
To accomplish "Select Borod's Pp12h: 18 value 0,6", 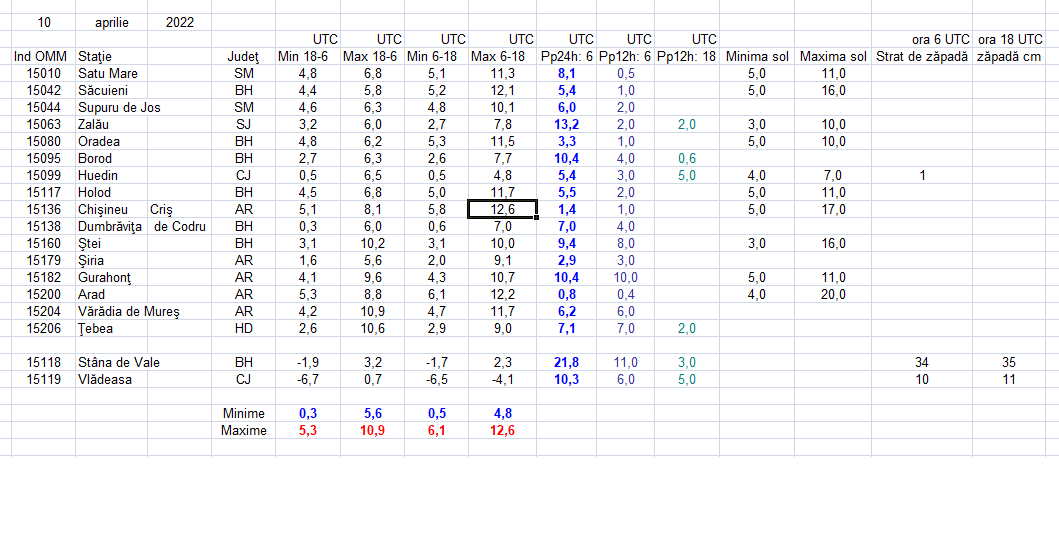I will click(x=687, y=159).
